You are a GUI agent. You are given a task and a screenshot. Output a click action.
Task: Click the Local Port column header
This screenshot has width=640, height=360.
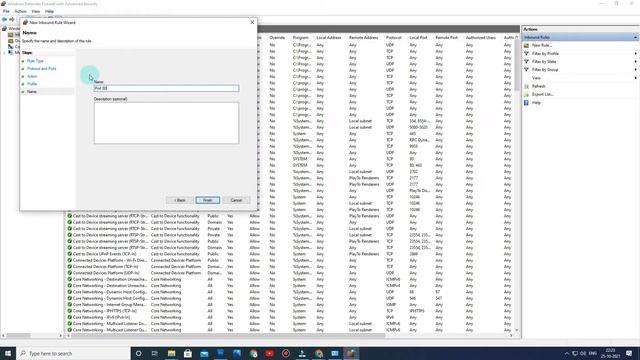click(418, 38)
